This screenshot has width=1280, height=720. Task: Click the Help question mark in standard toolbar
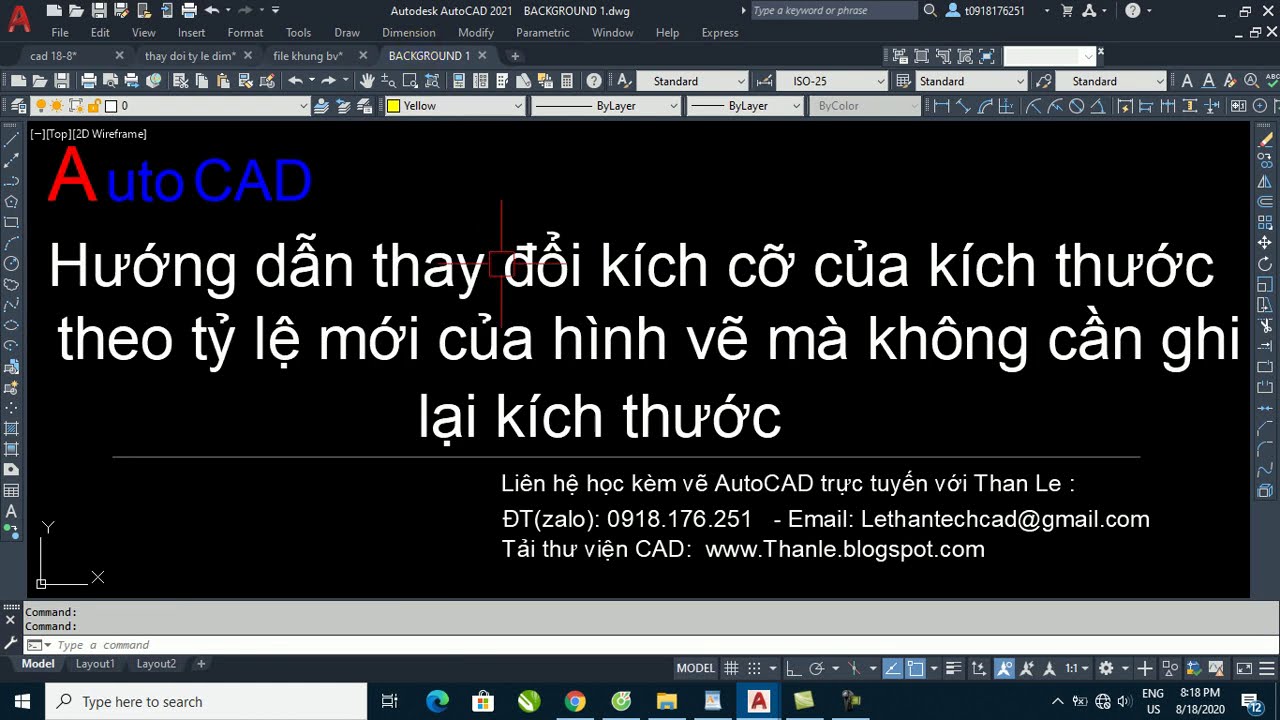[594, 81]
